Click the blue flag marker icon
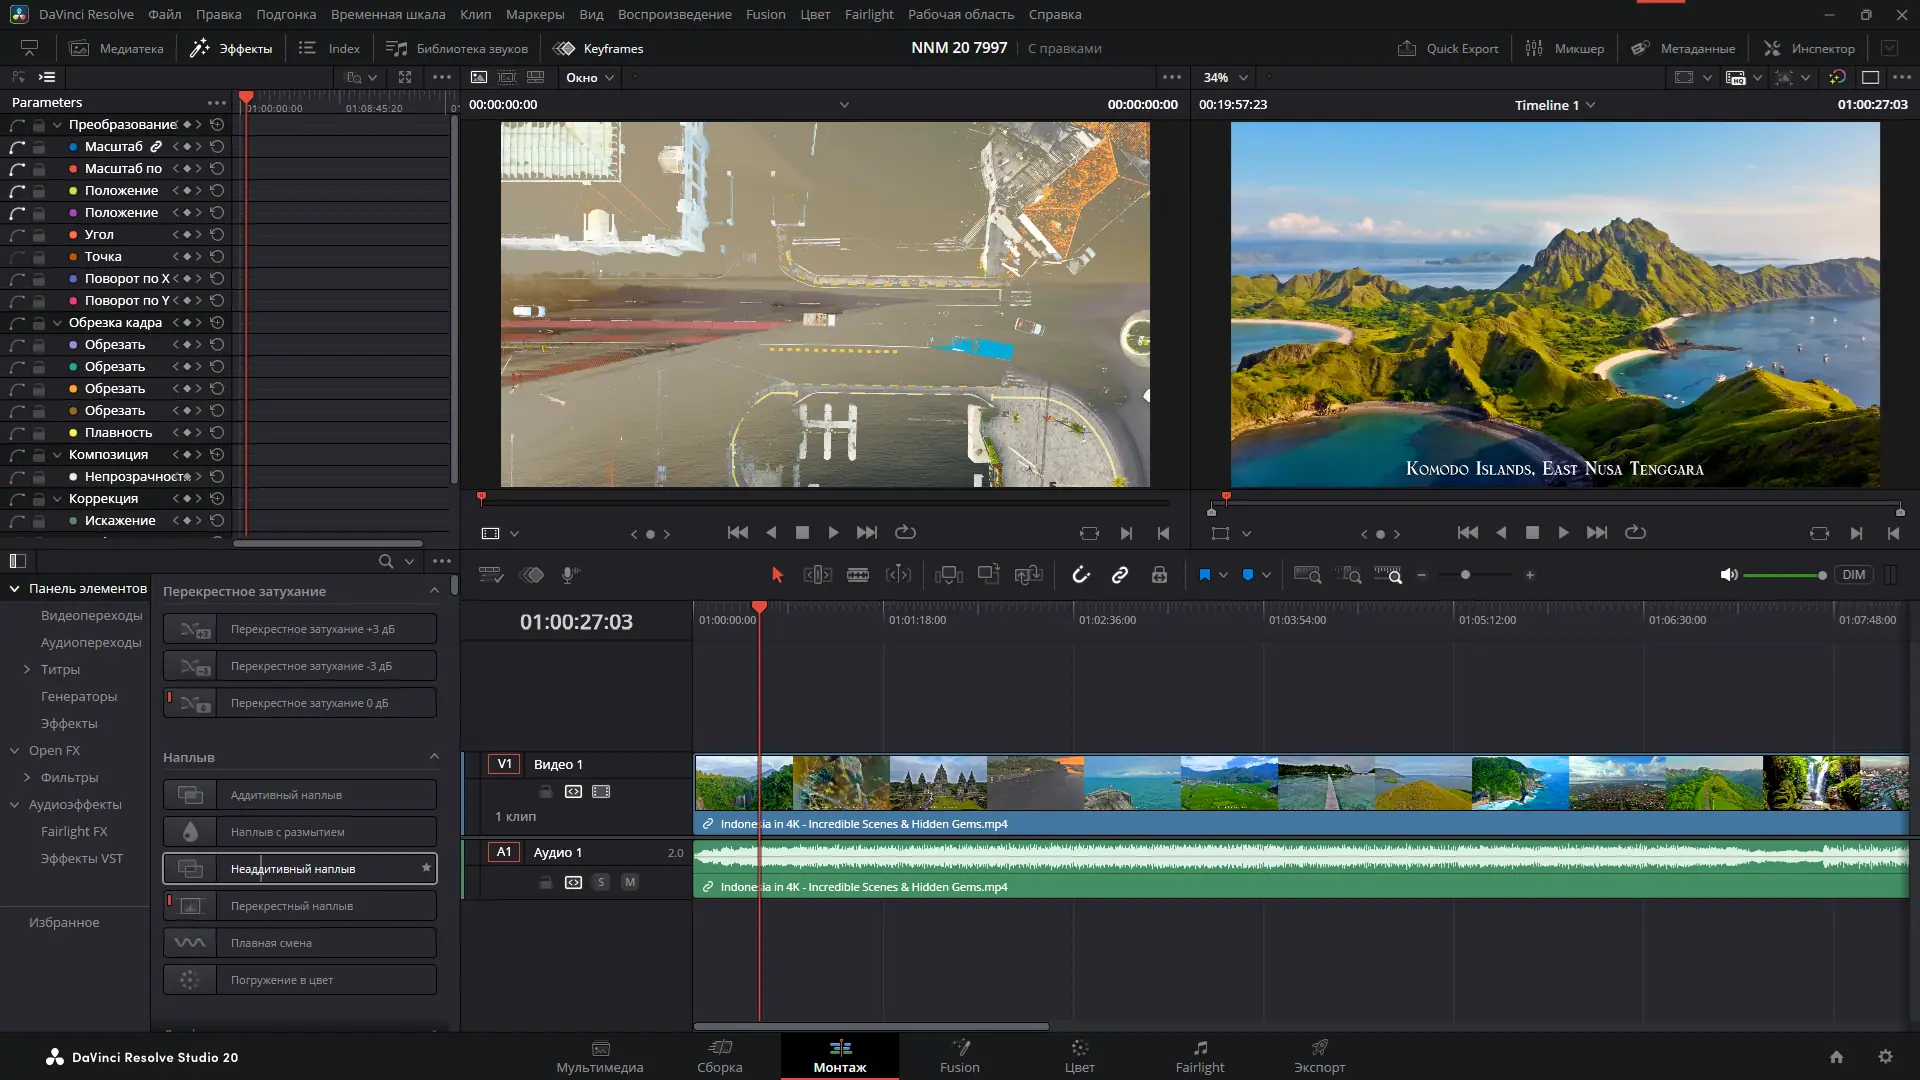The width and height of the screenshot is (1920, 1080). click(1204, 575)
